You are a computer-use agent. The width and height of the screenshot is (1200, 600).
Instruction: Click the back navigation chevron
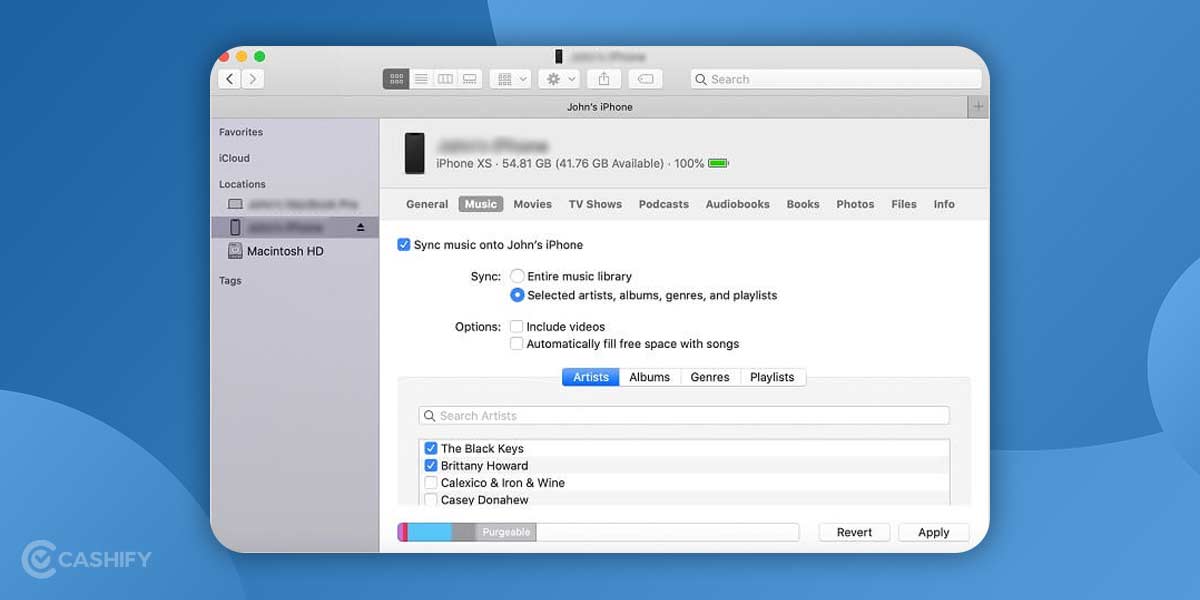click(x=228, y=78)
